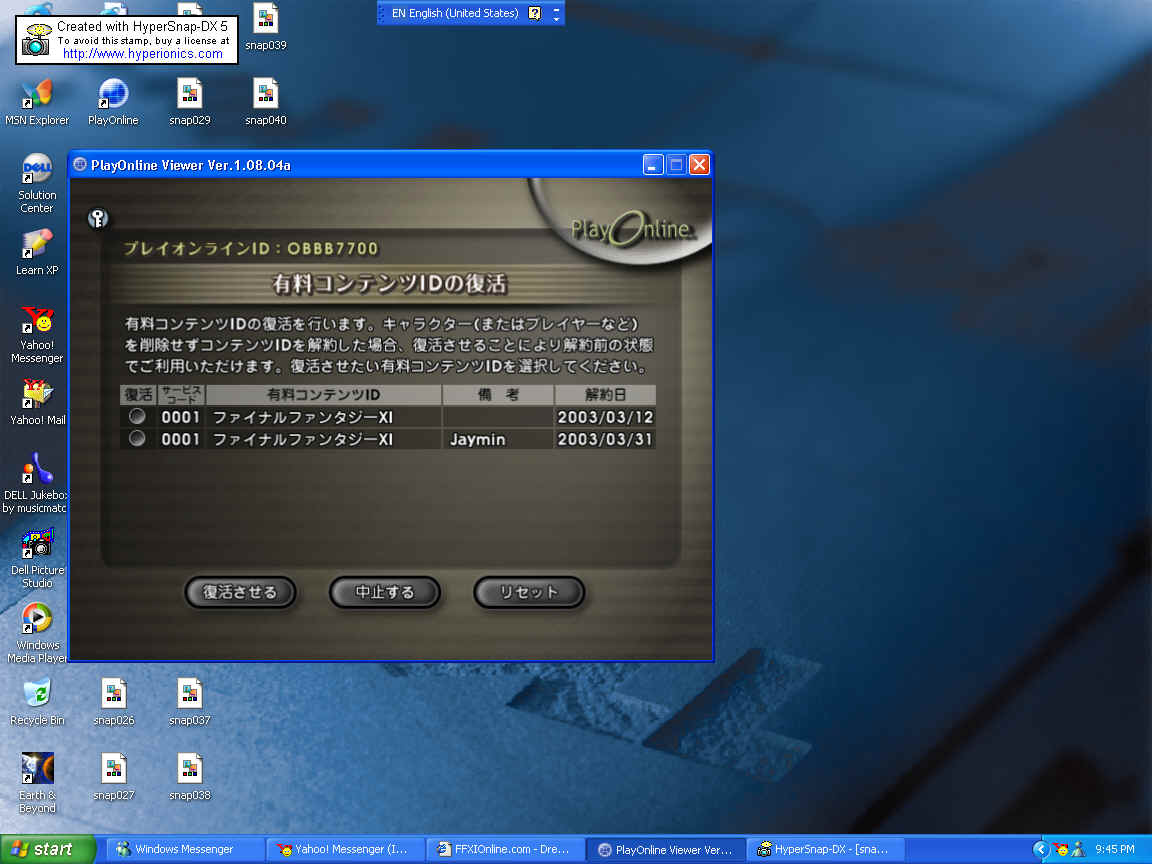Click the 2003/03/31 cancellation date cell
This screenshot has width=1152, height=864.
605,439
